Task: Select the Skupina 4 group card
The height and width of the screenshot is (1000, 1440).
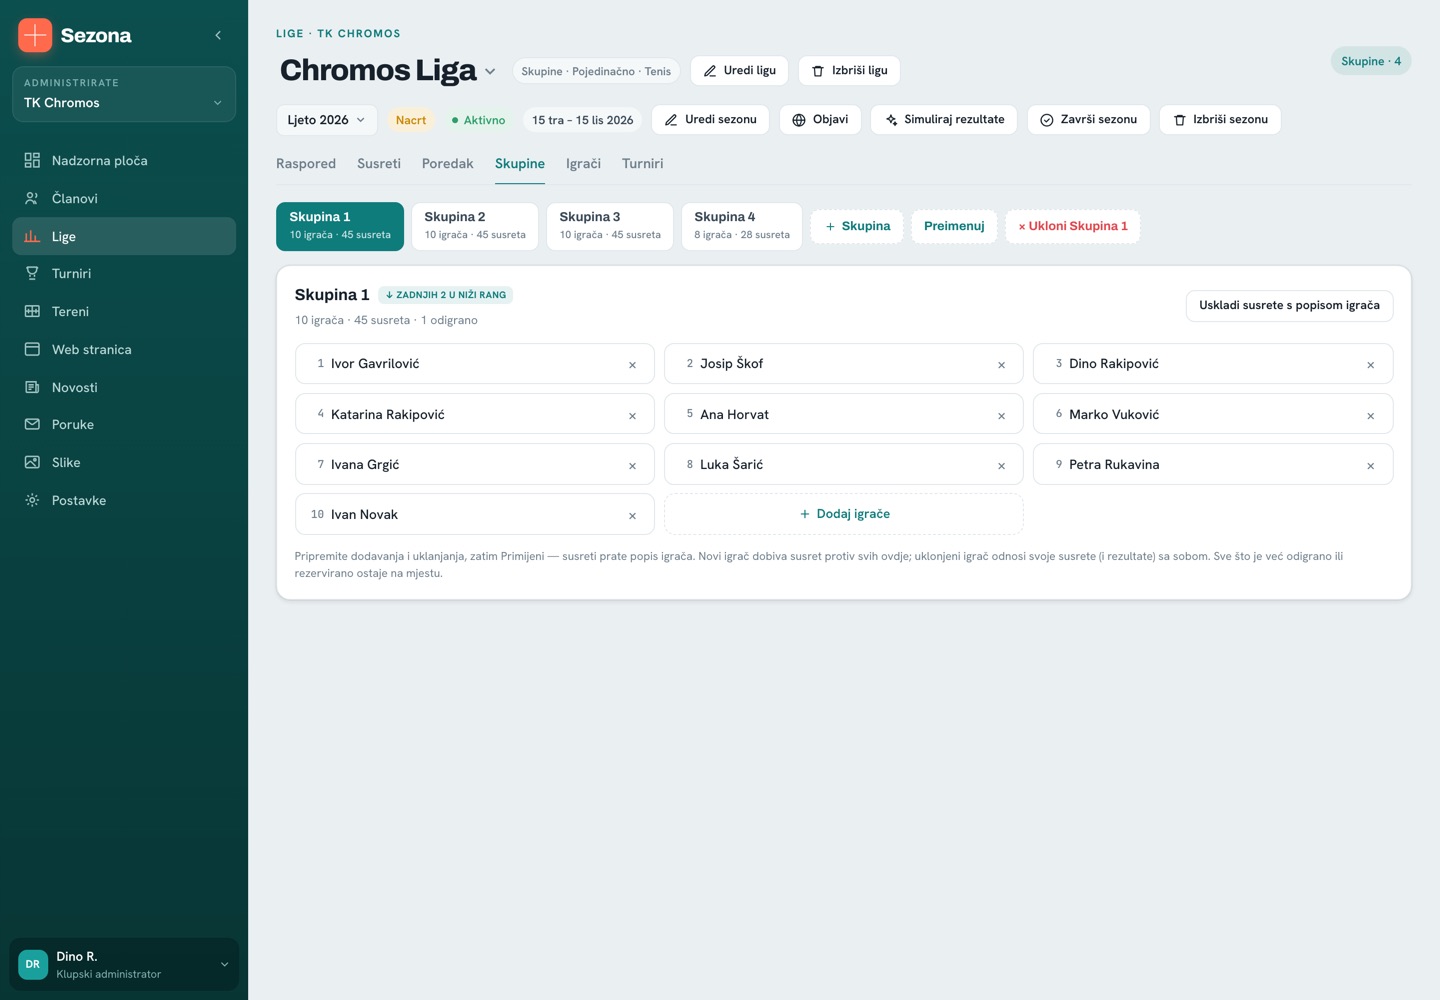Action: [742, 226]
